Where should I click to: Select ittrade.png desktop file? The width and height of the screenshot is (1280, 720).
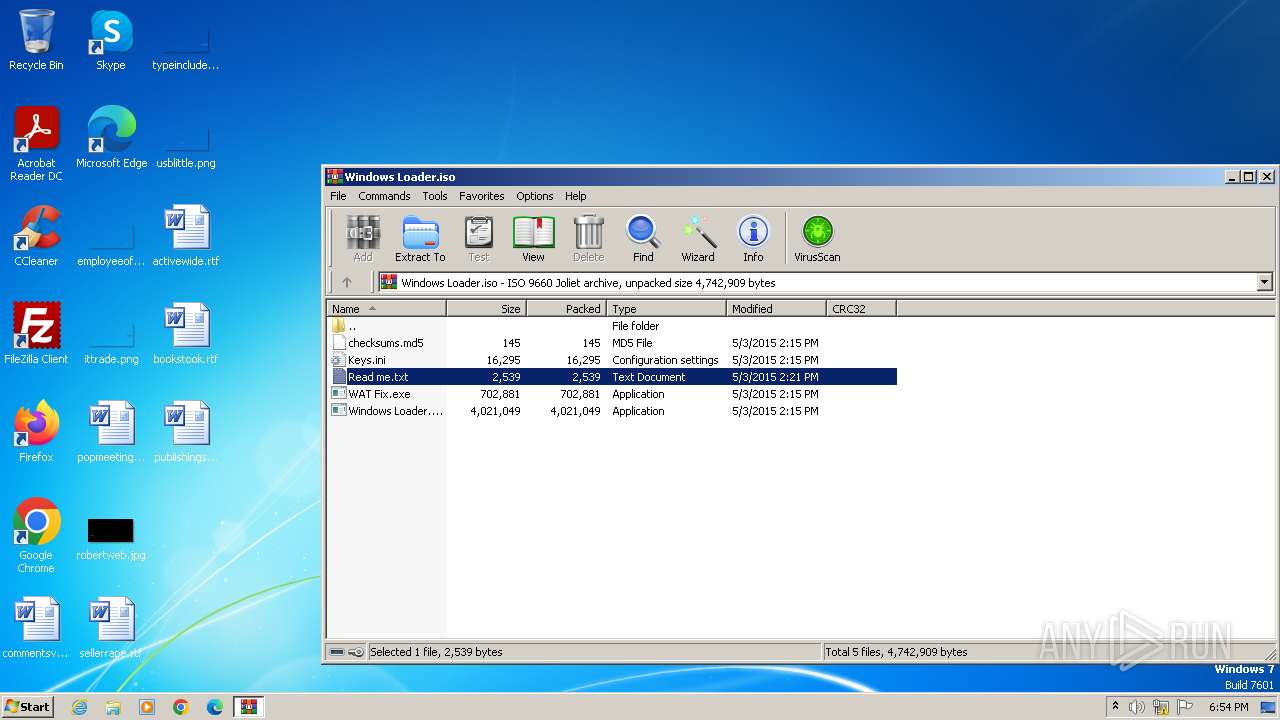pyautogui.click(x=111, y=341)
